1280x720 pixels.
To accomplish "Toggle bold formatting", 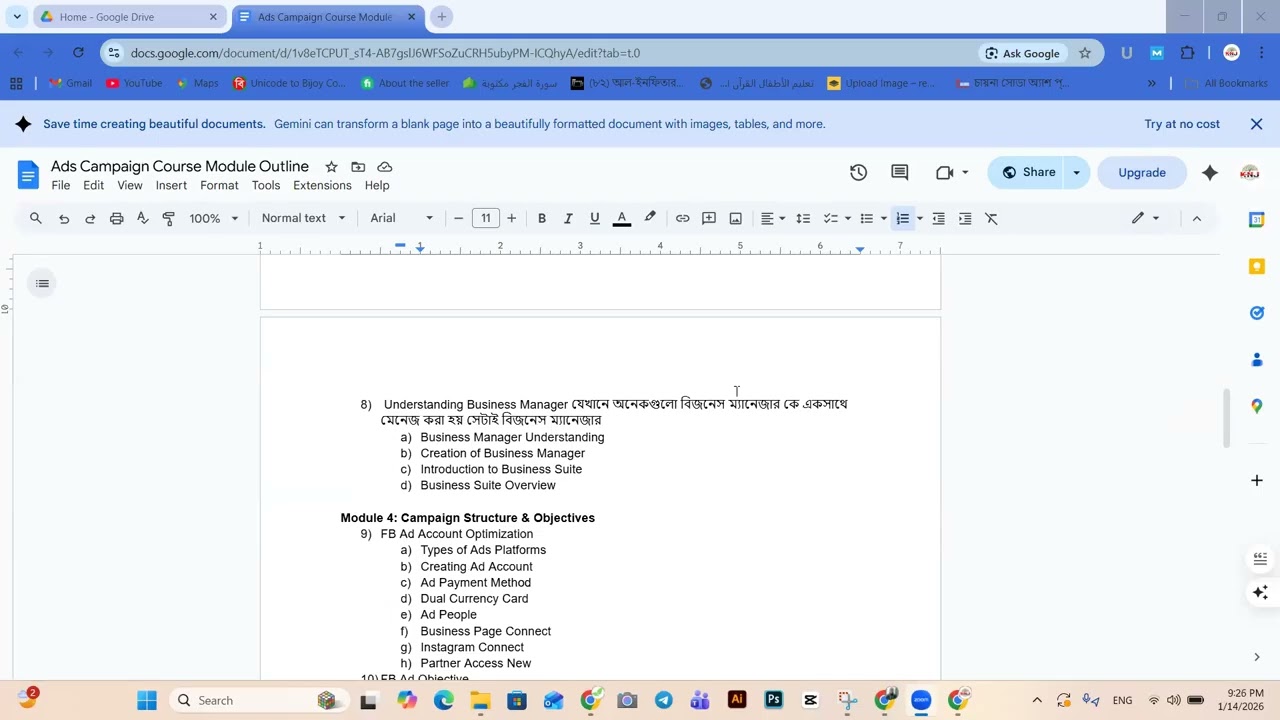I will [x=542, y=218].
